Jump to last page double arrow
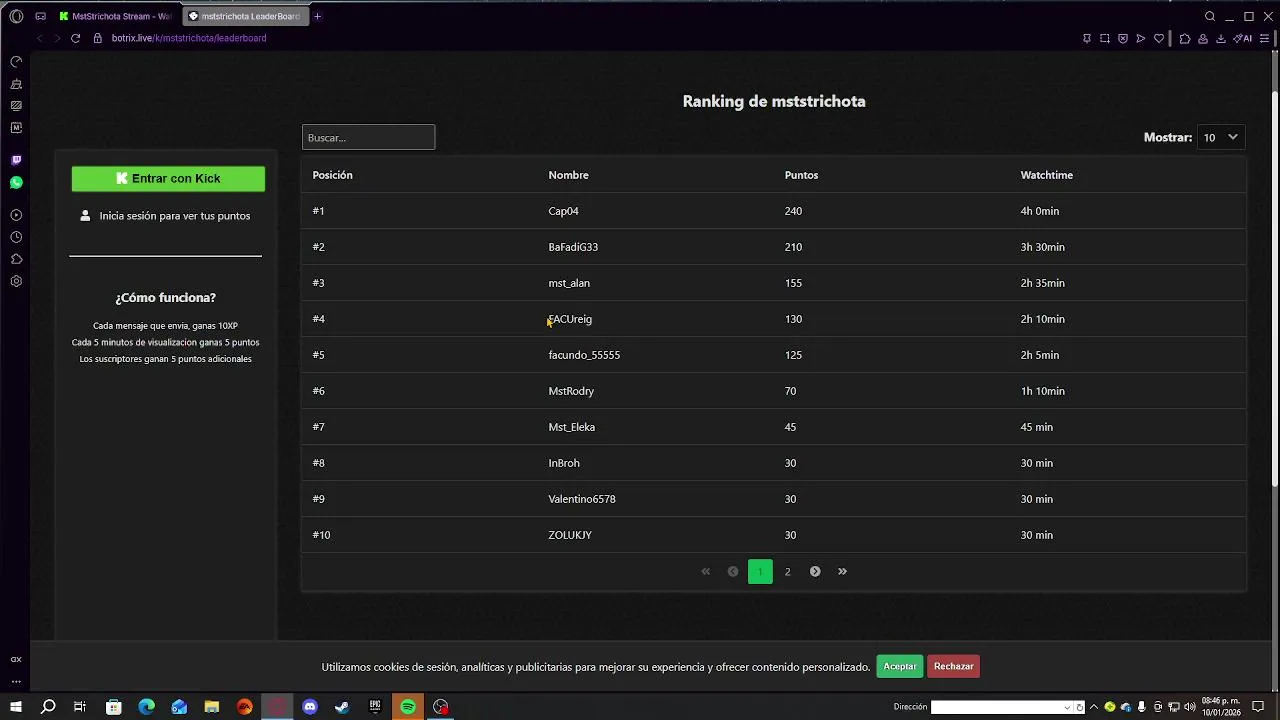 coord(842,572)
